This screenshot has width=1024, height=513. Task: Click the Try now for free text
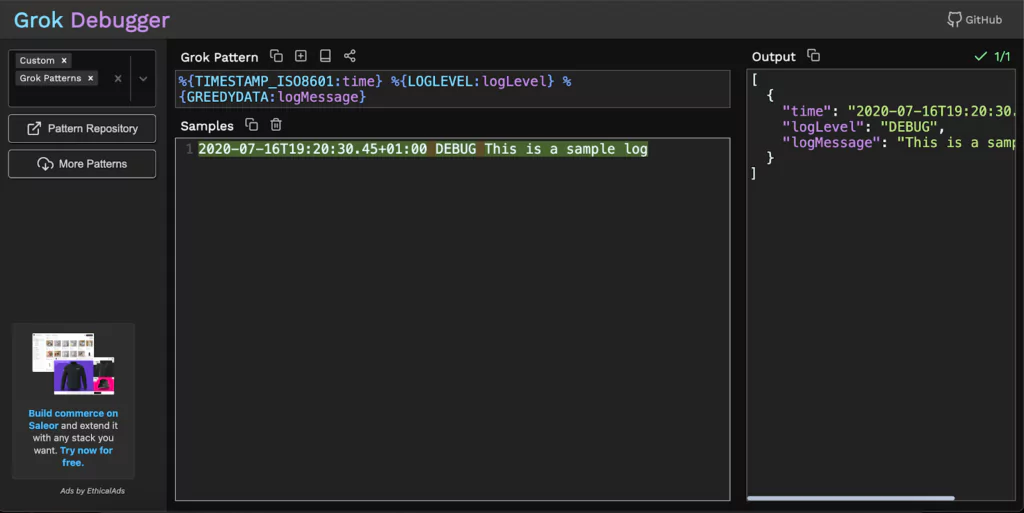pos(84,456)
